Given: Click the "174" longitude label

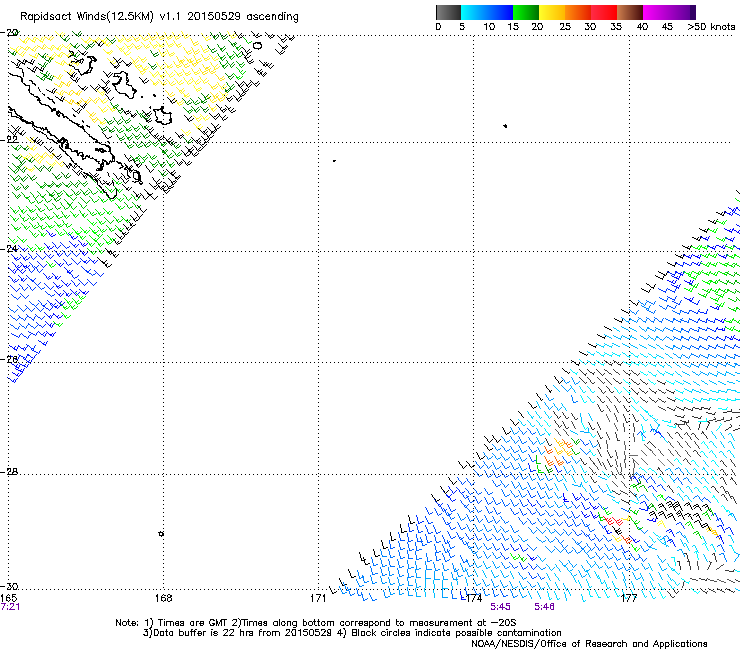Looking at the screenshot, I should tap(473, 598).
